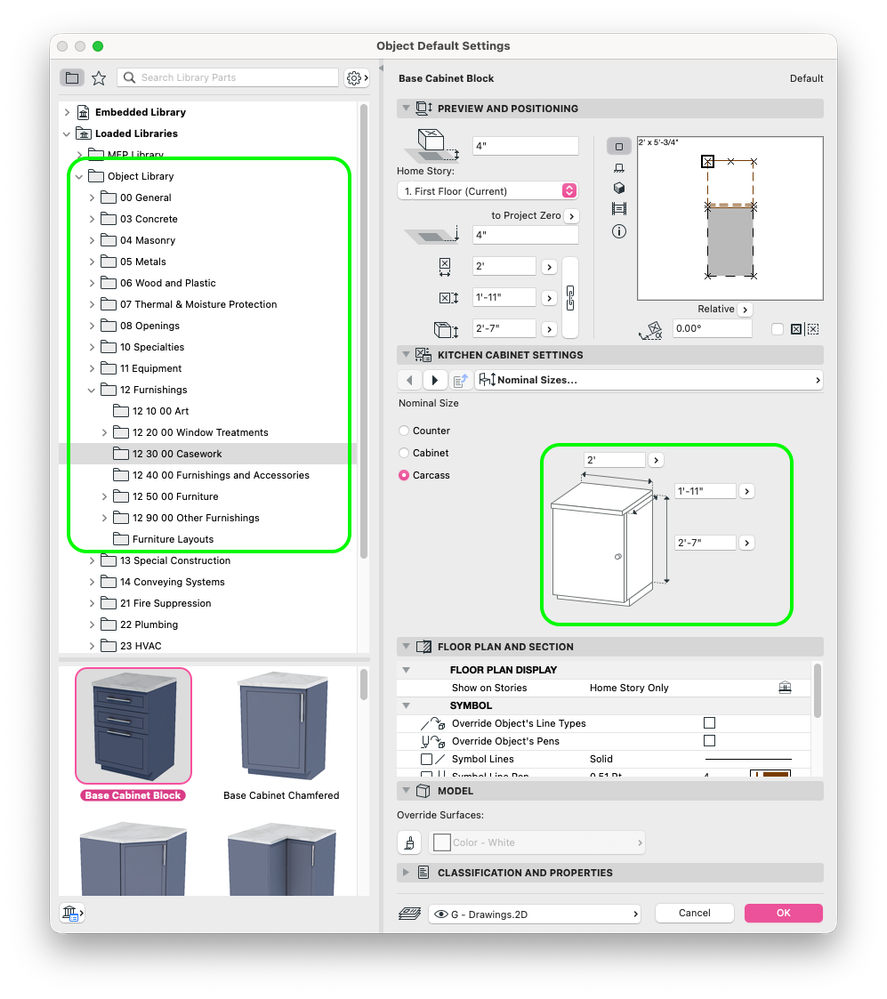The height and width of the screenshot is (999, 887).
Task: Select 3D shaded preview mode
Action: pos(619,188)
